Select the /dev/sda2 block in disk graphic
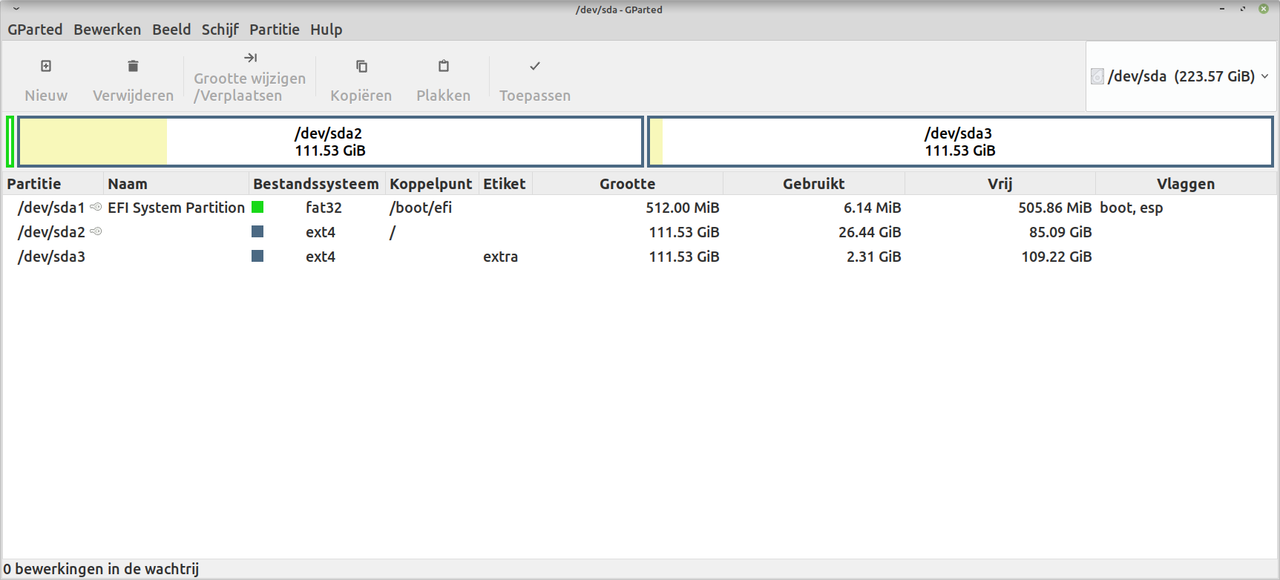This screenshot has width=1280, height=580. pos(330,141)
